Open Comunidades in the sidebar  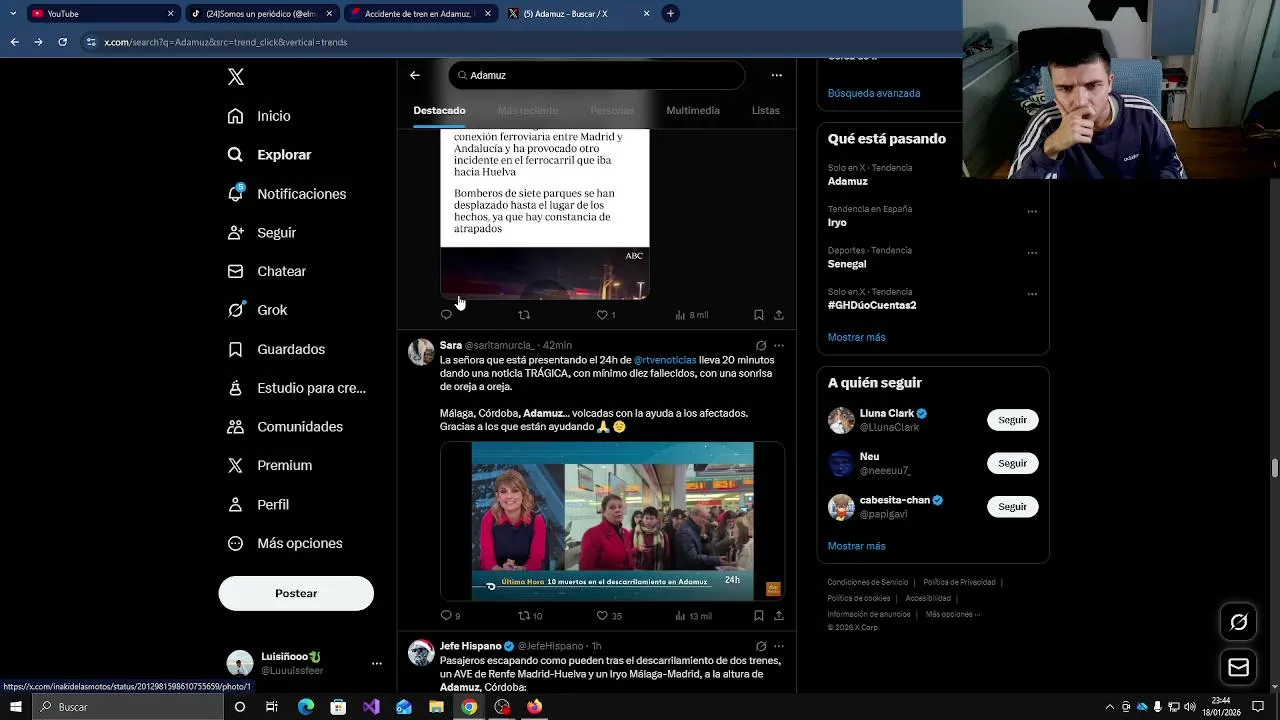[x=285, y=427]
